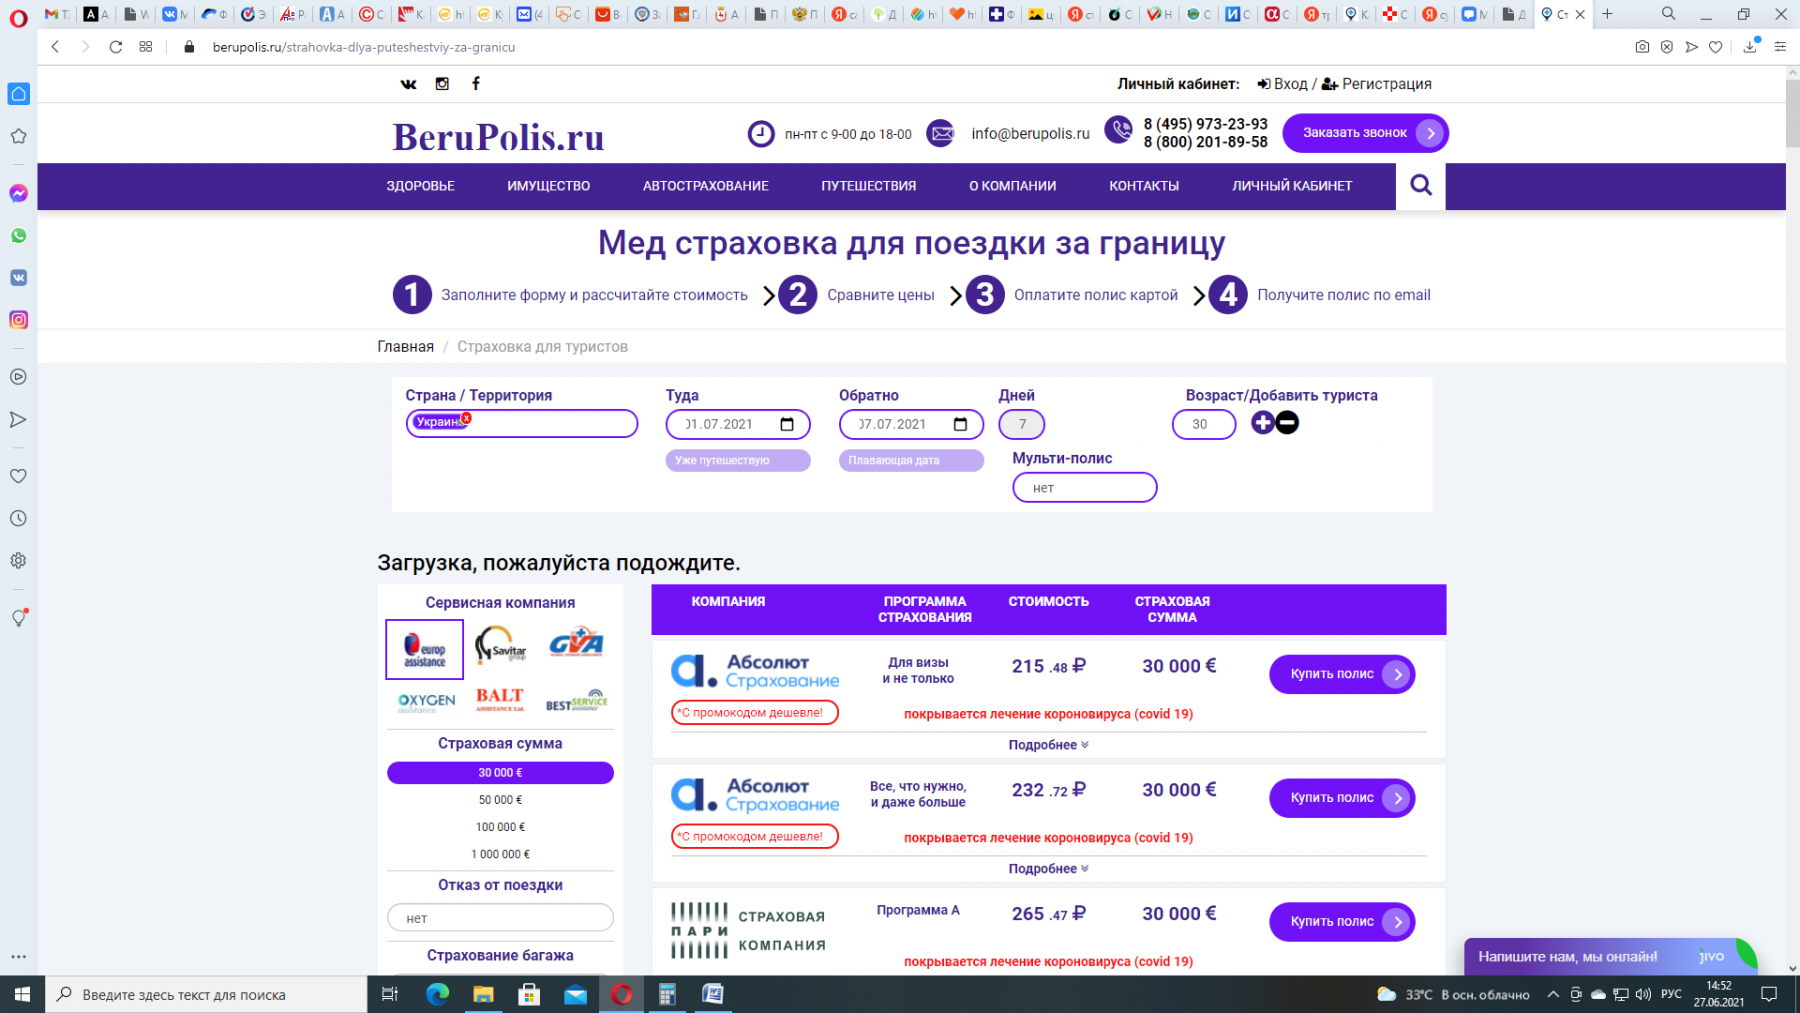Open VK social link in site header
Viewport: 1800px width, 1013px height.
tap(408, 84)
